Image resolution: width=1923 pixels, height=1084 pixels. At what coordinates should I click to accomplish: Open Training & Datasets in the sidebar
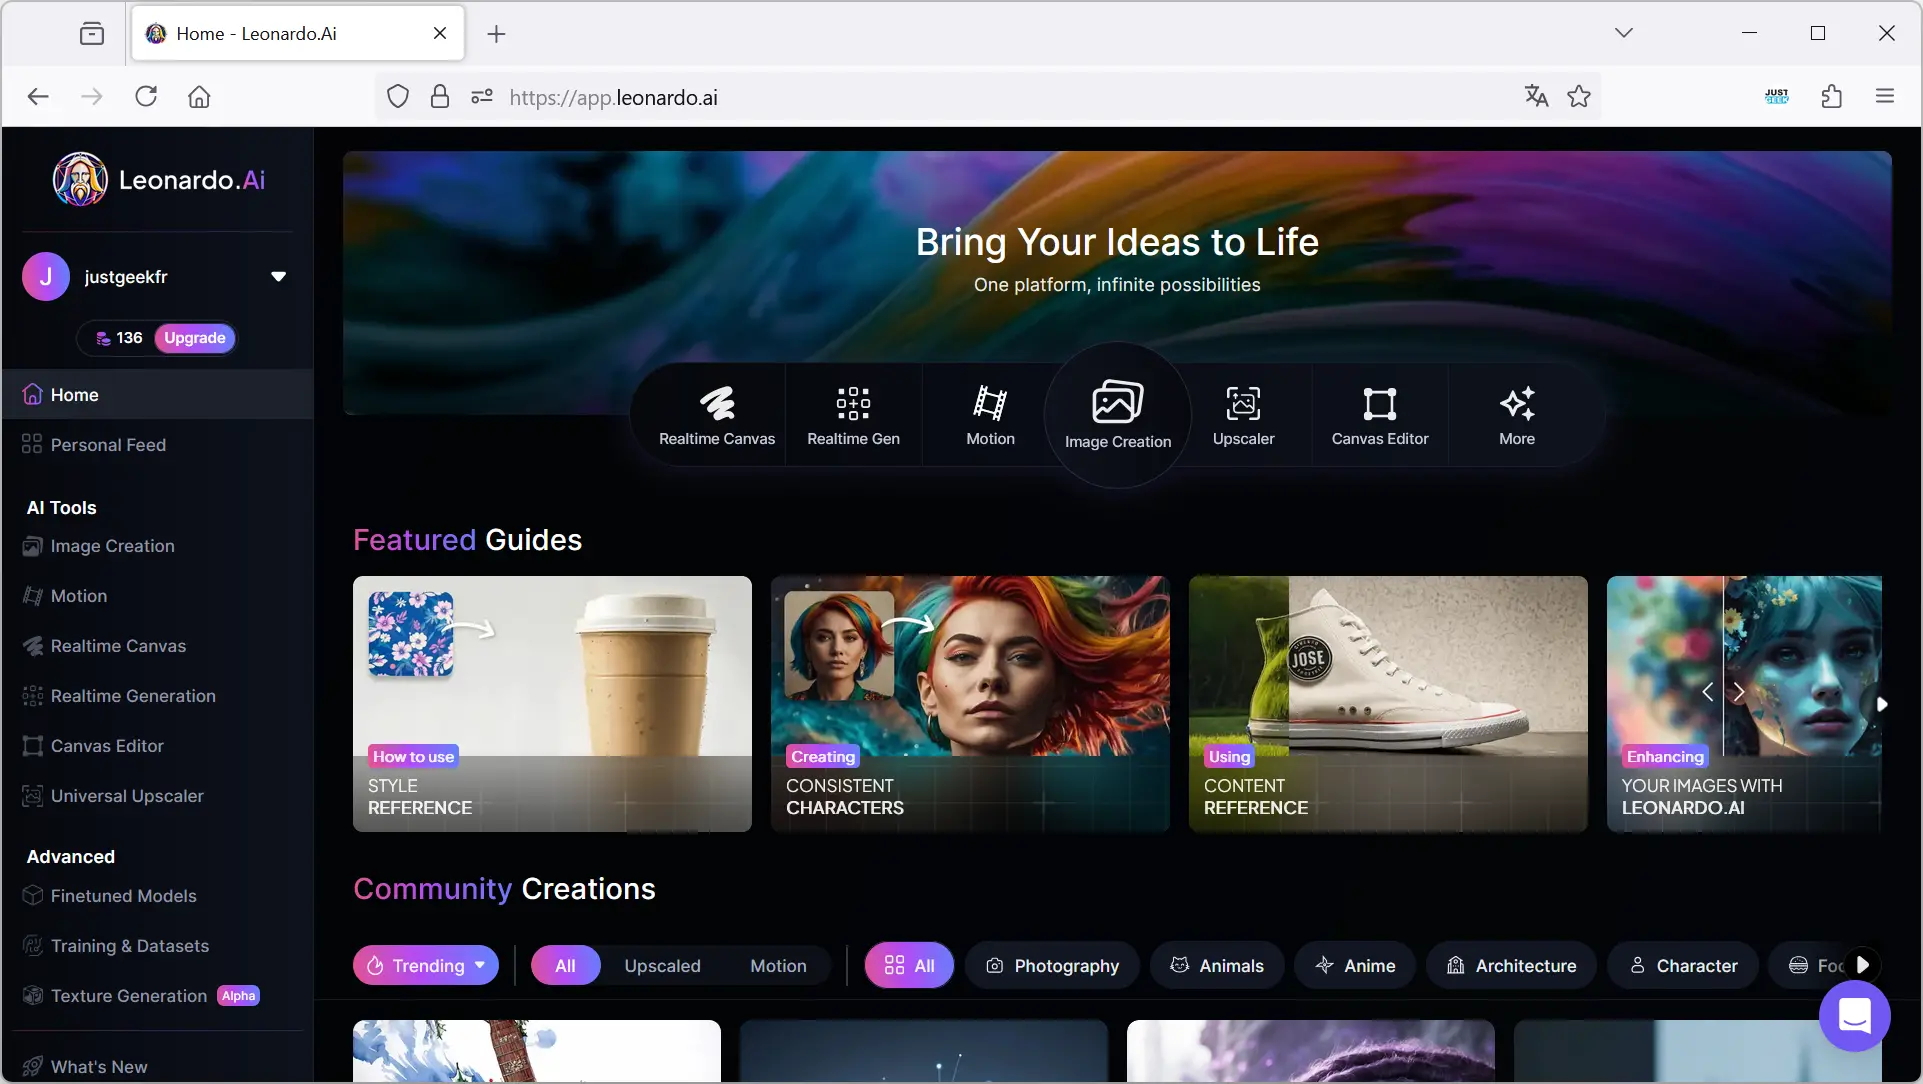pyautogui.click(x=157, y=946)
